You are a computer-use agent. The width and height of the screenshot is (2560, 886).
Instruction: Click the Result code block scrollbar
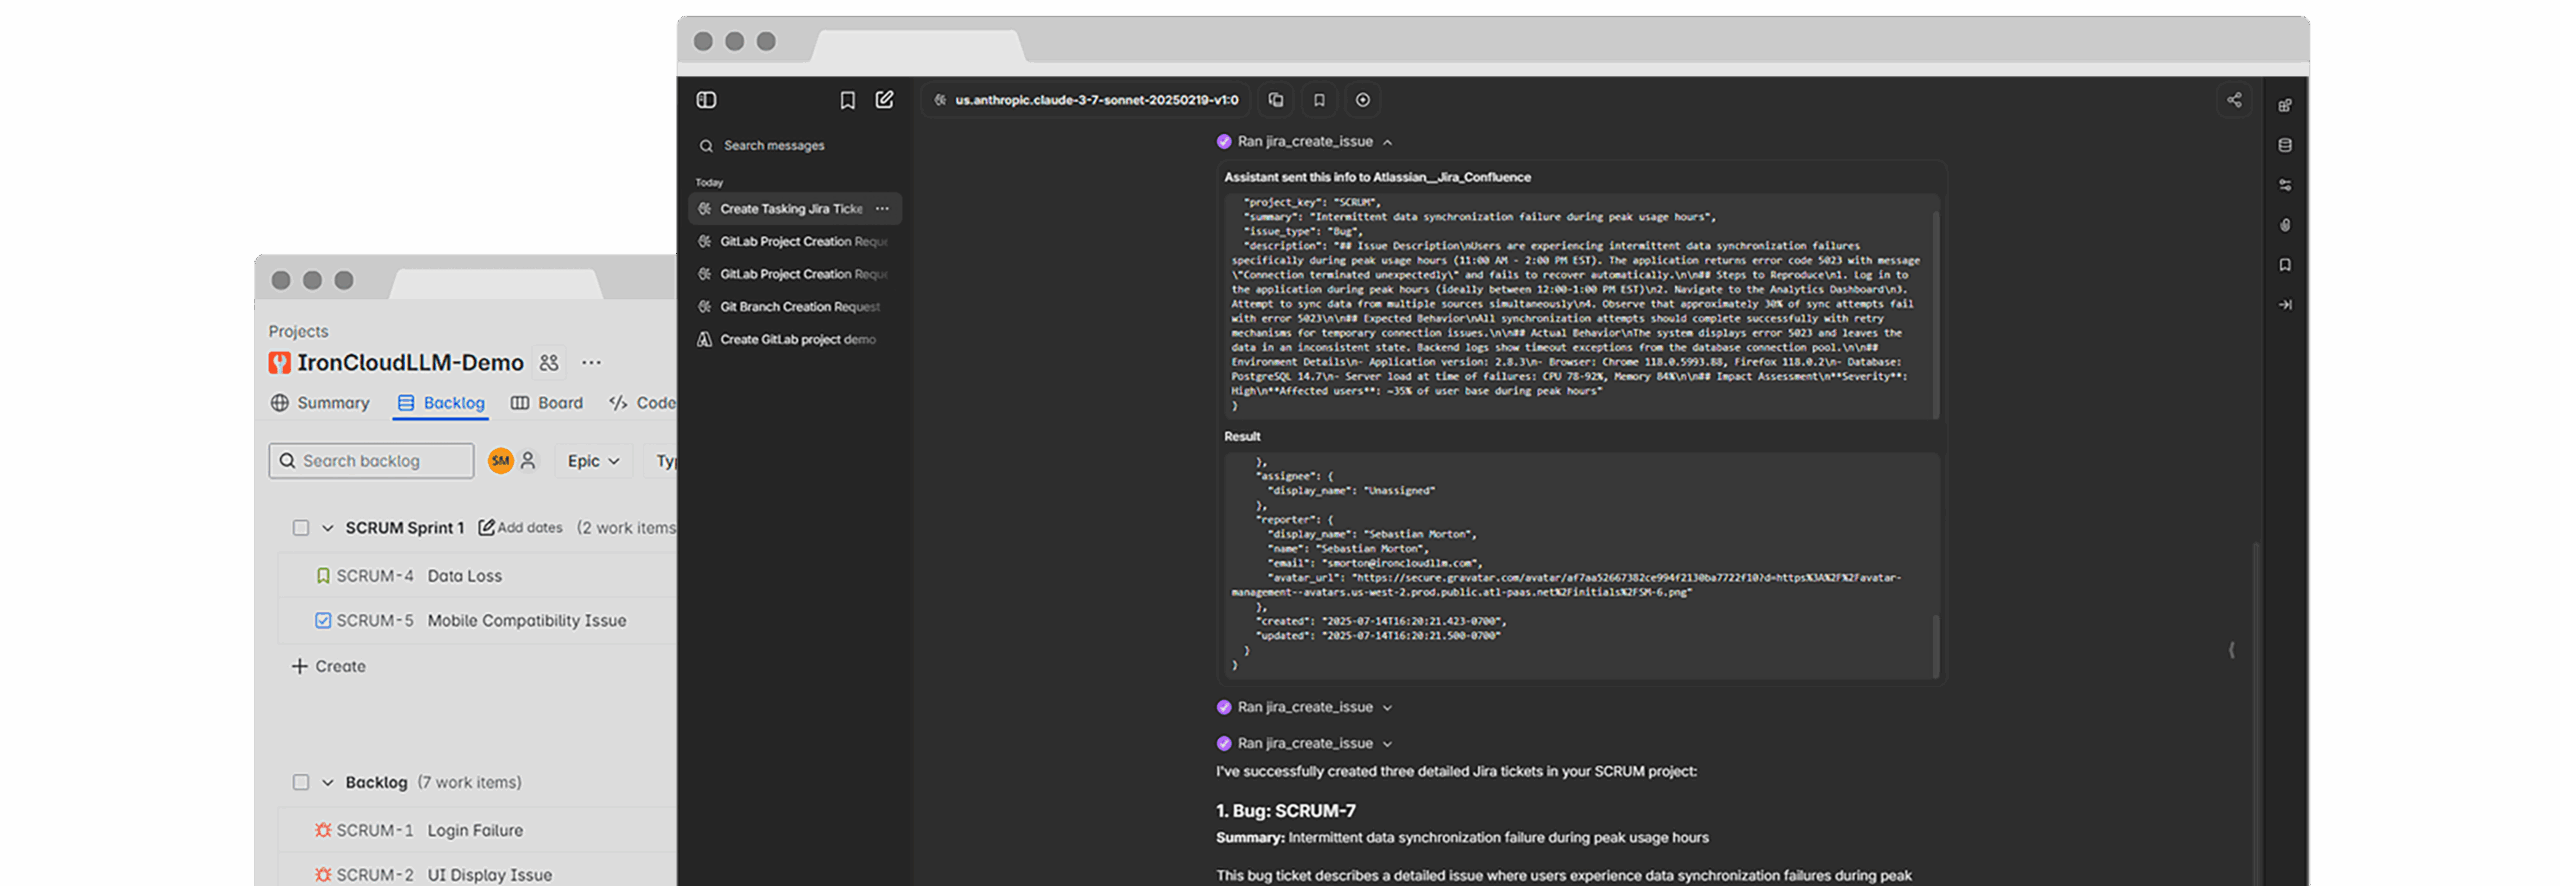tap(1936, 646)
